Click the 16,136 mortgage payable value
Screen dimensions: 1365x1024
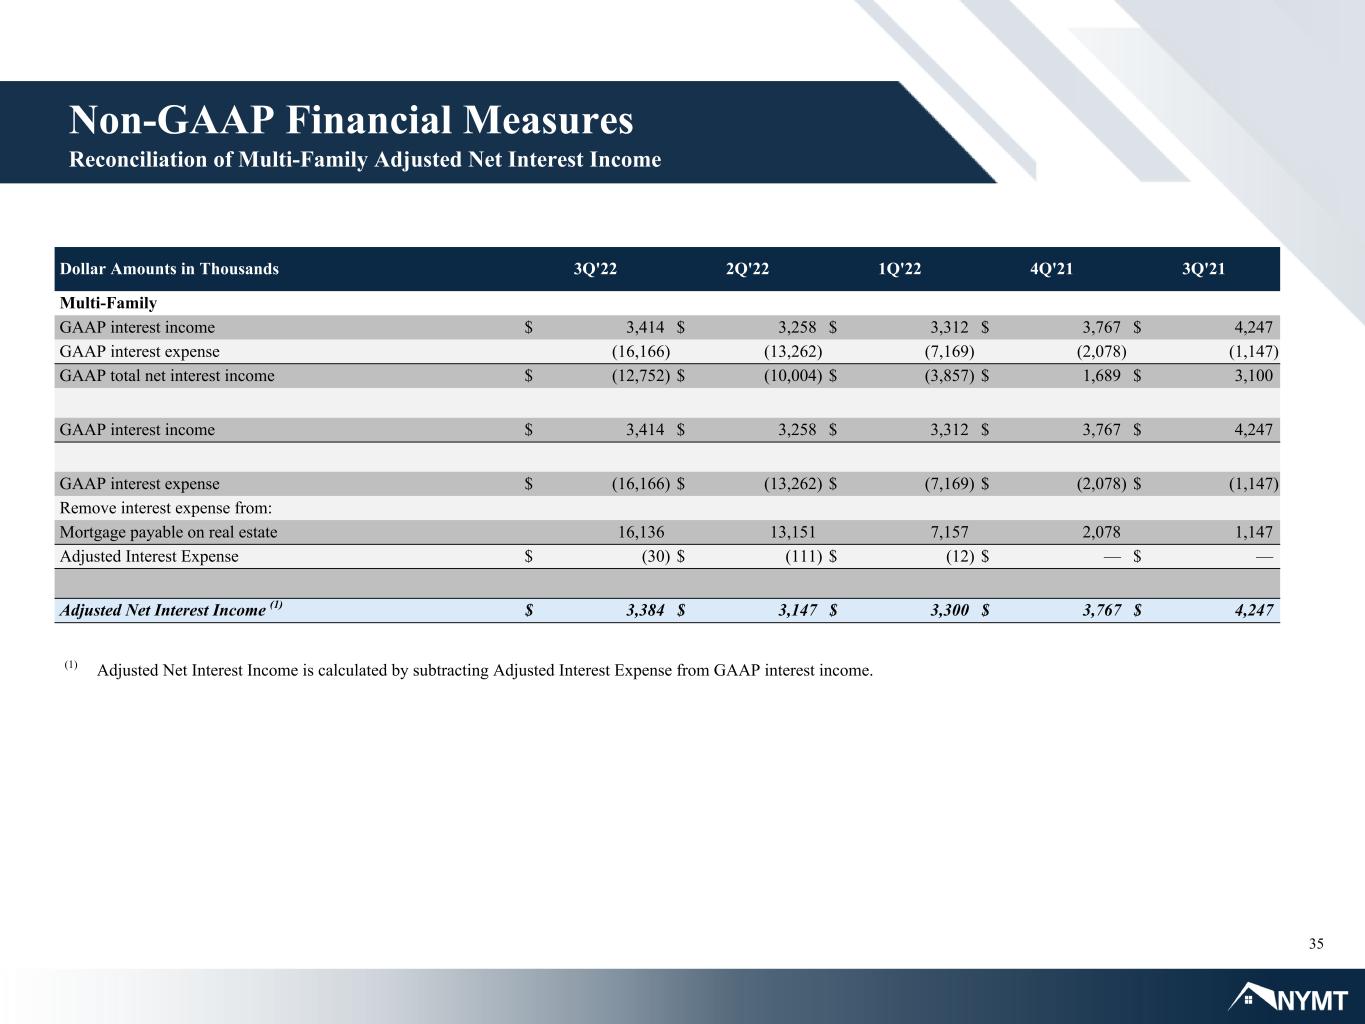[x=641, y=532]
